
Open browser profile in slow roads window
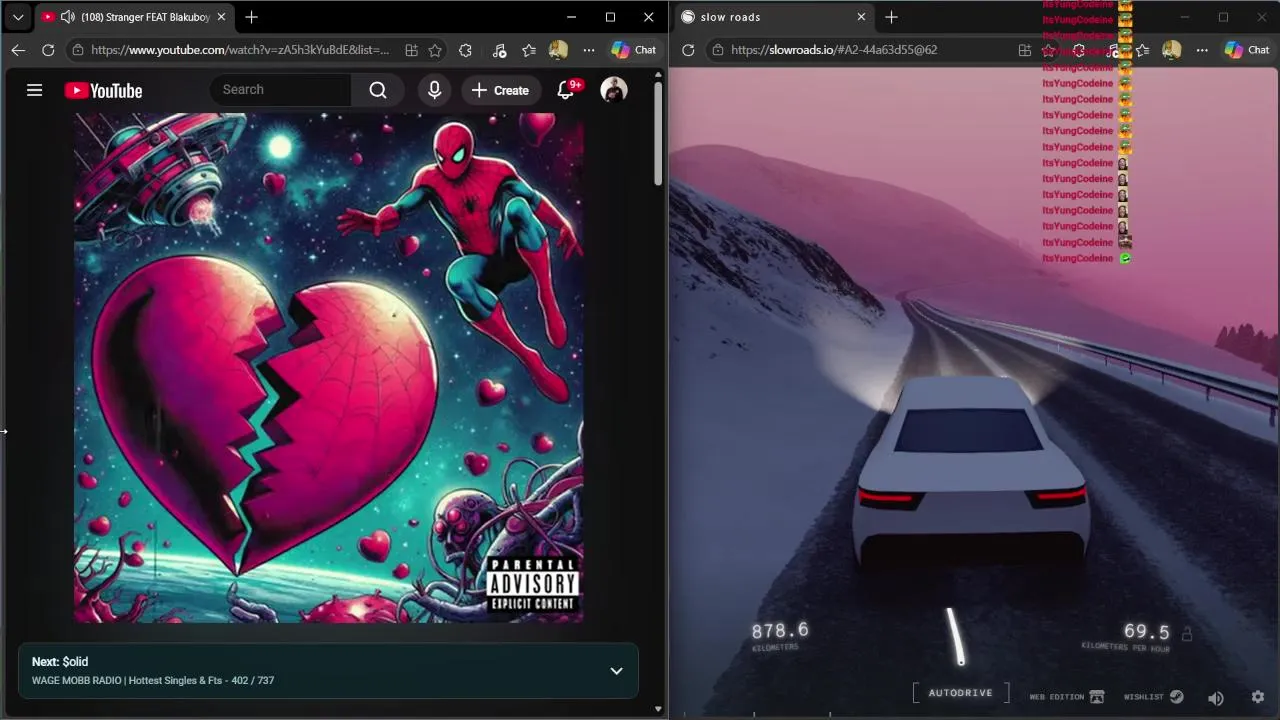(x=1172, y=50)
